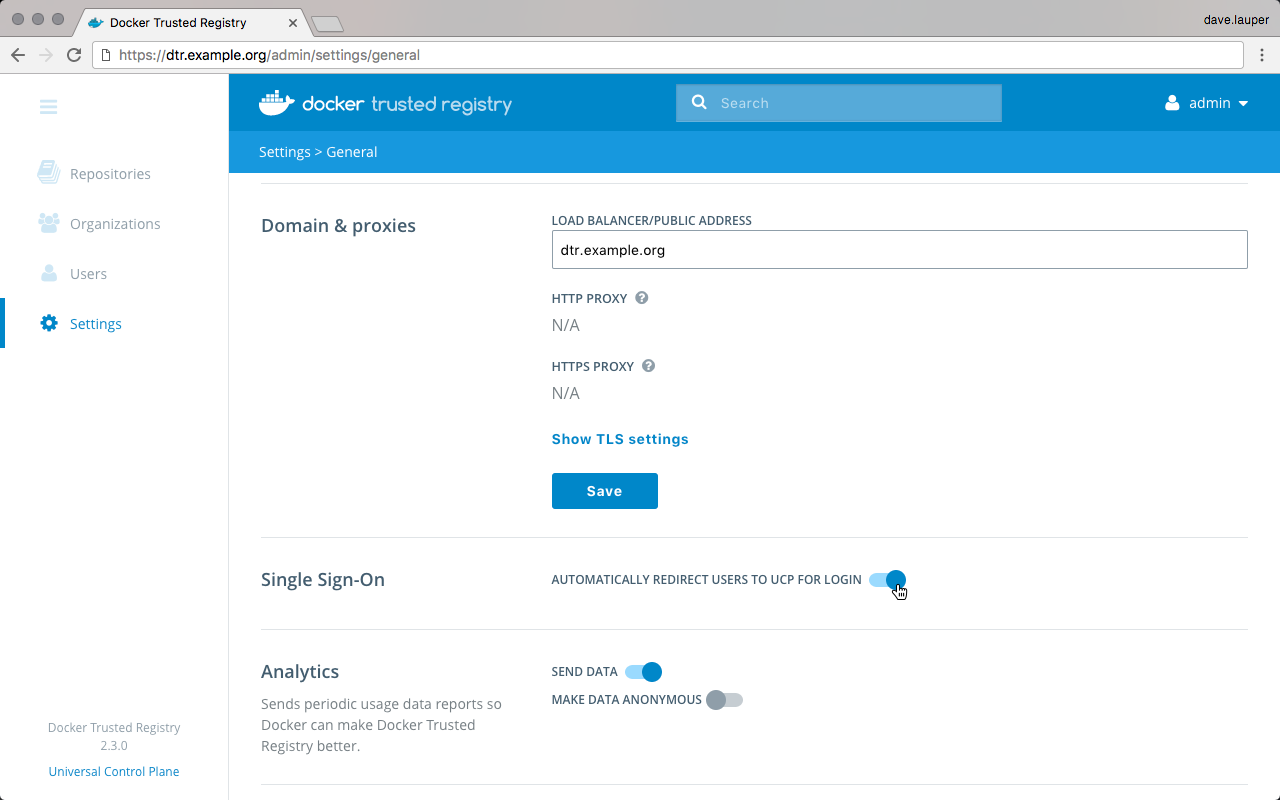Disable automatic redirect to UCP login toggle
The image size is (1280, 800).
(x=887, y=580)
